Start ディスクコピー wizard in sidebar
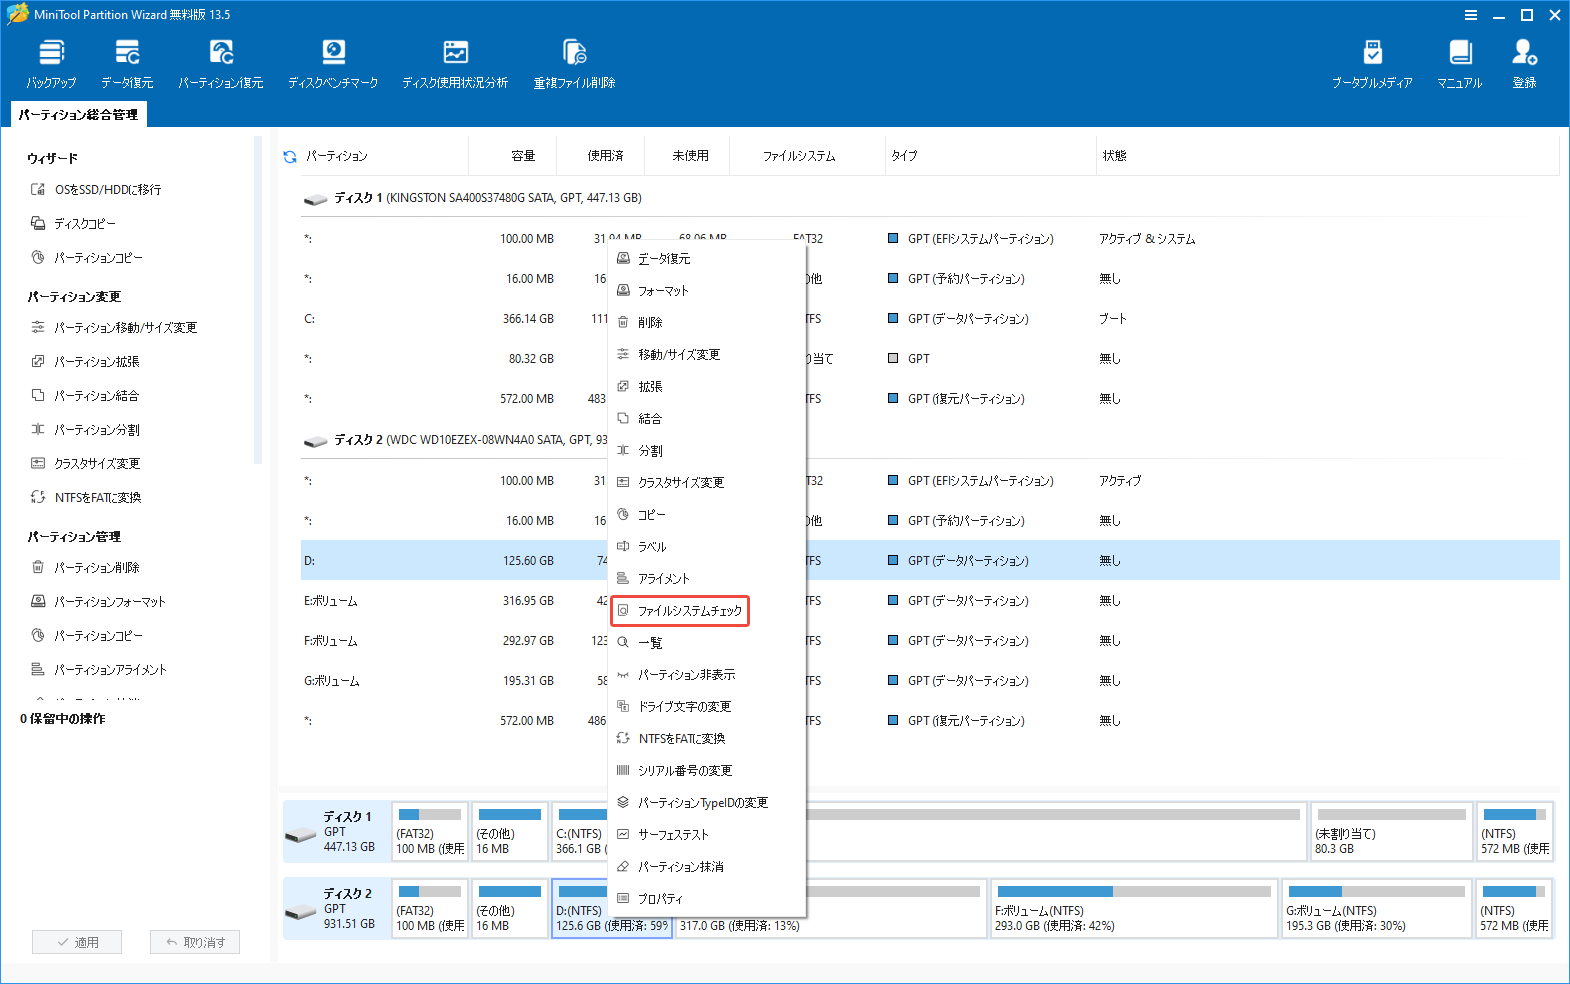 click(x=73, y=223)
